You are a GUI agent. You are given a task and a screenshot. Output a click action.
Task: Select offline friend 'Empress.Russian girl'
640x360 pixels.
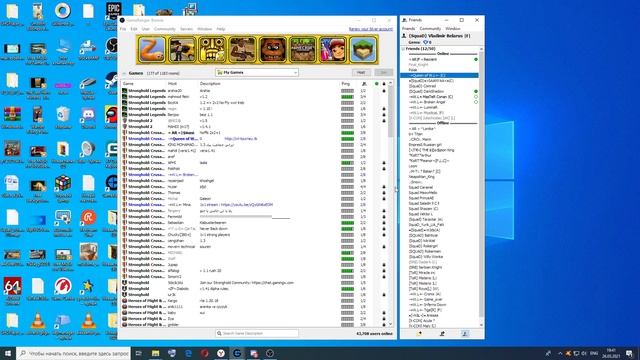click(425, 144)
